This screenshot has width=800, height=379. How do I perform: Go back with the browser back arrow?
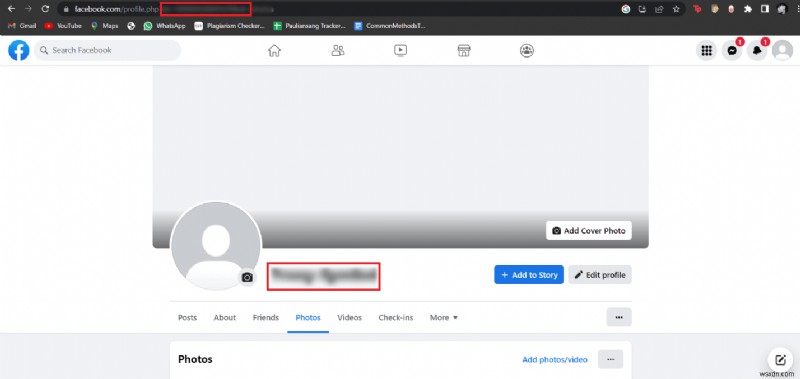(x=12, y=9)
